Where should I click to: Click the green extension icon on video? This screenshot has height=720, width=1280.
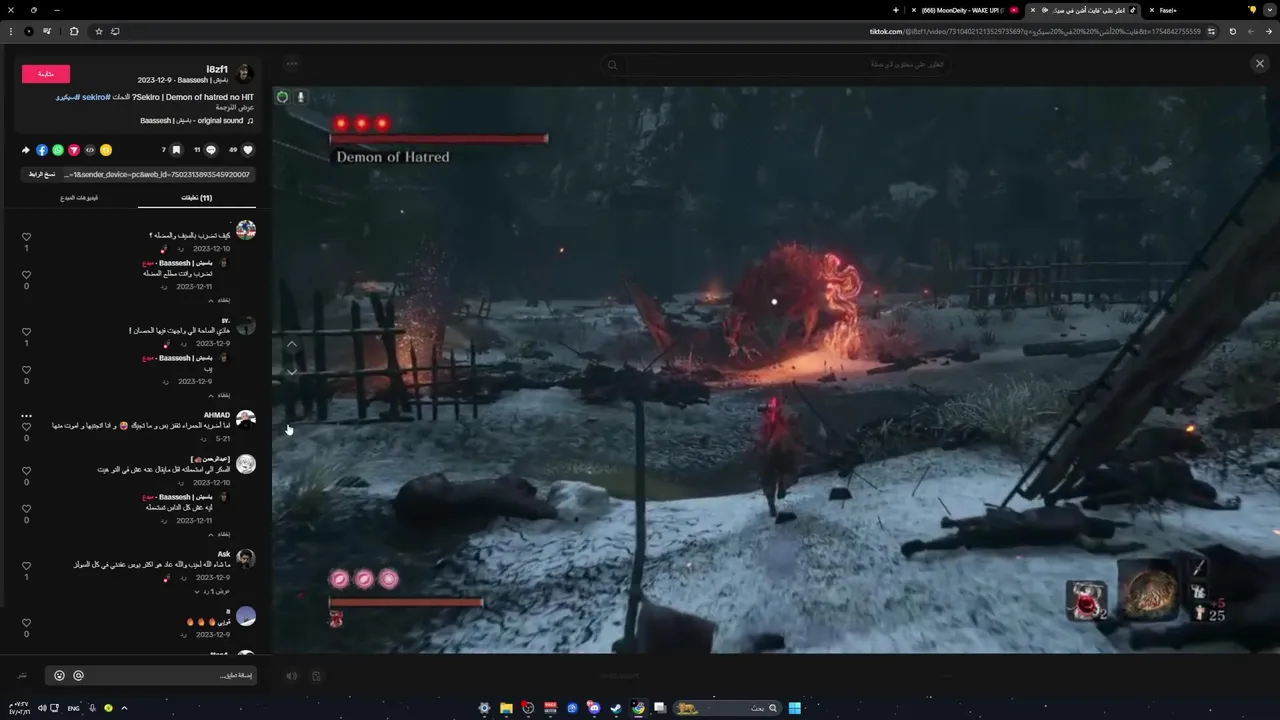[x=282, y=97]
